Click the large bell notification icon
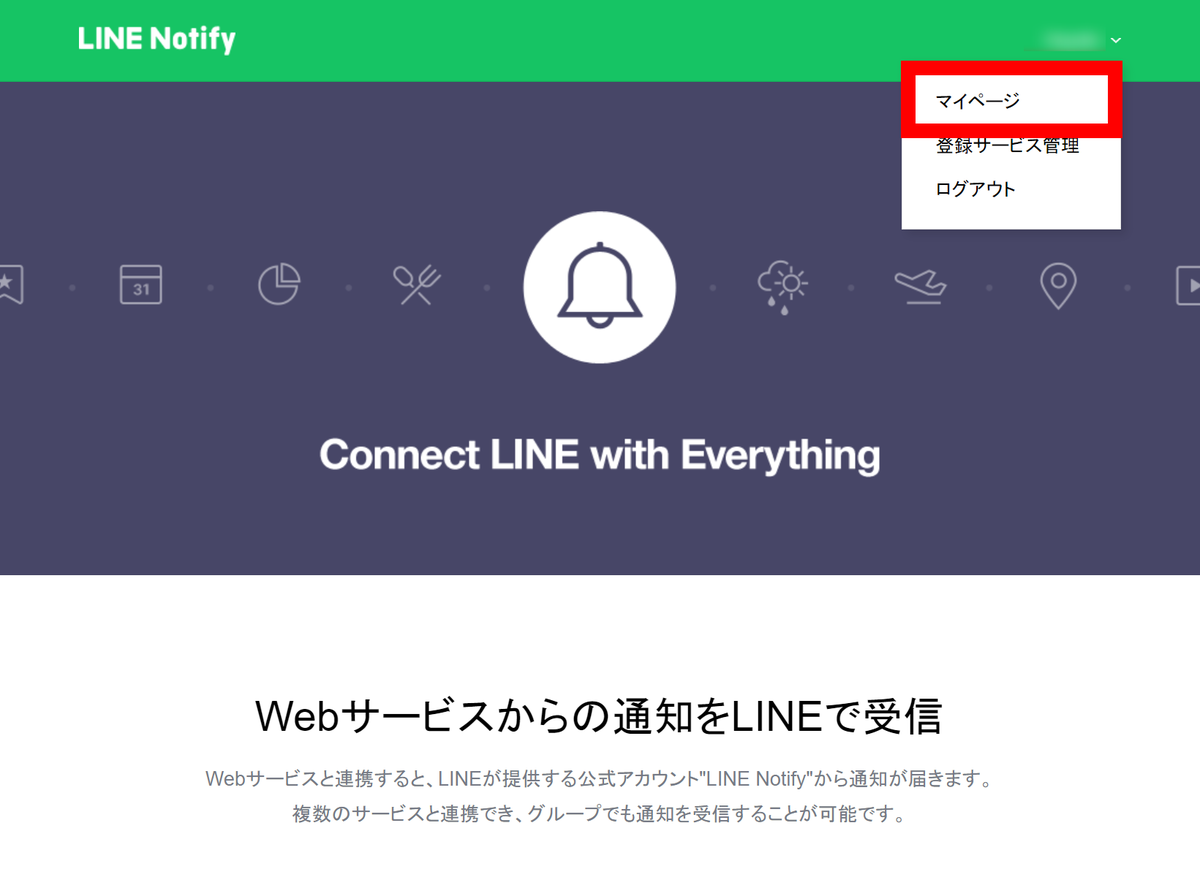Screen dimensions: 1200x869 tap(600, 287)
